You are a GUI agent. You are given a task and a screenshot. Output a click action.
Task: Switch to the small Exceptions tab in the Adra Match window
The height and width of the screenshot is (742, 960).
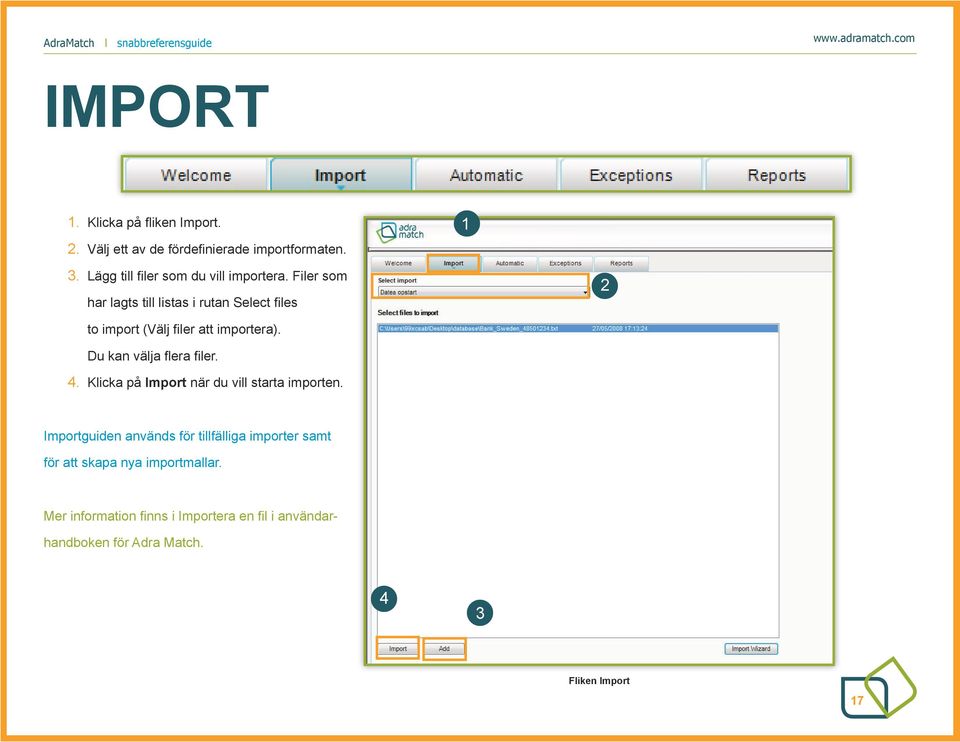pyautogui.click(x=565, y=263)
